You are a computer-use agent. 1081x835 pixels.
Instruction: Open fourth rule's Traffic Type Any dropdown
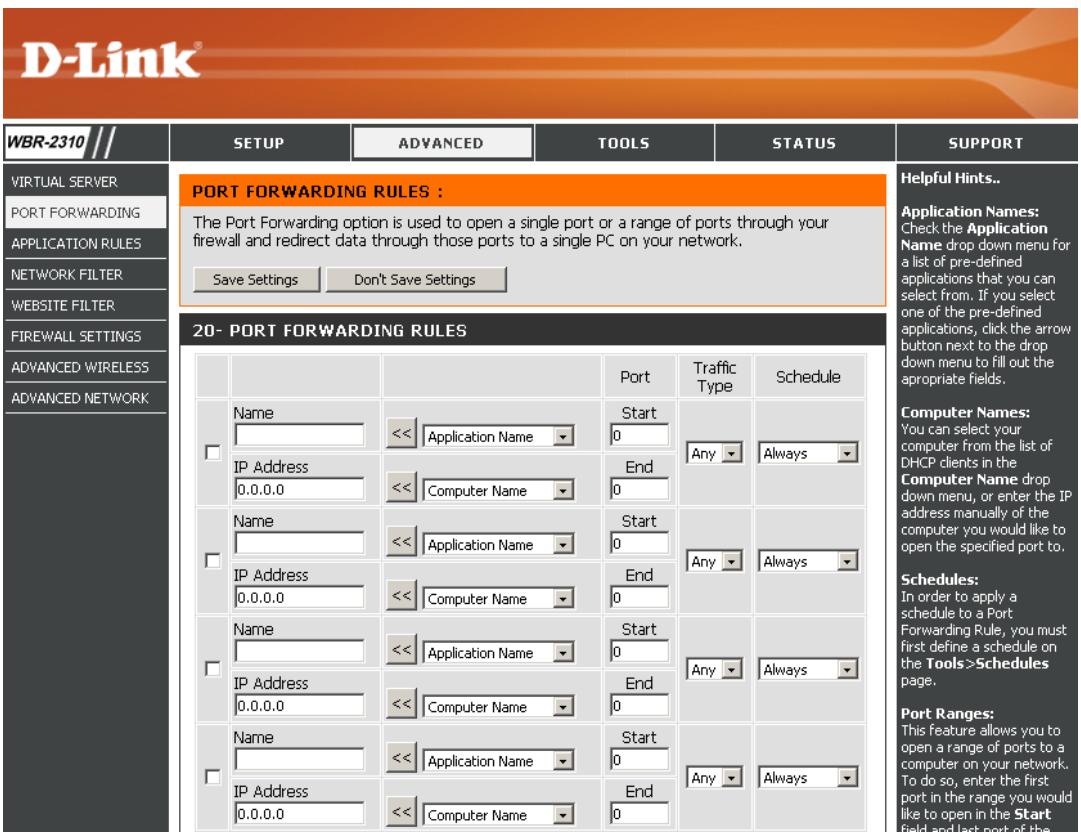(714, 778)
